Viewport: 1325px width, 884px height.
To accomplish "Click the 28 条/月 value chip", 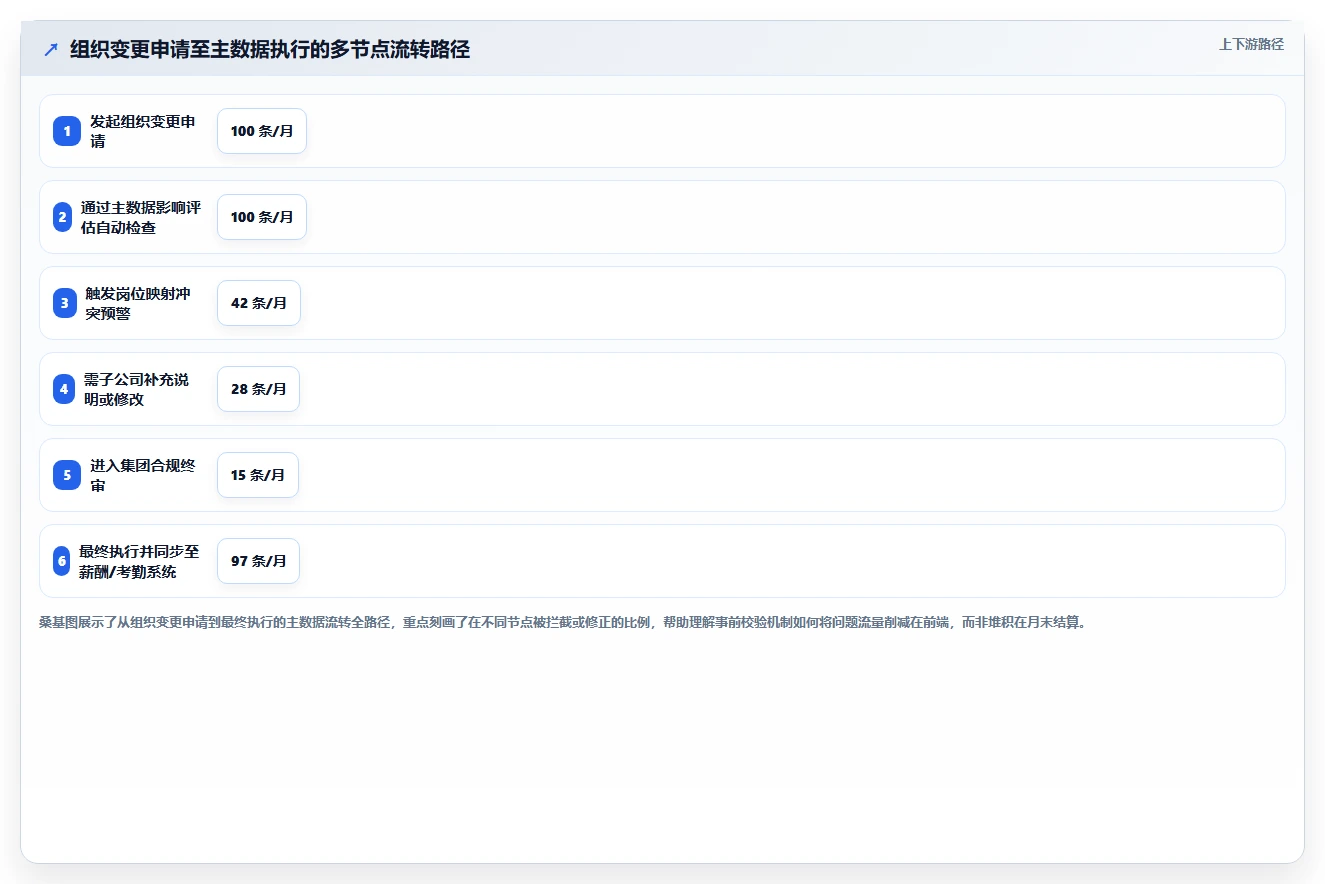I will 258,389.
